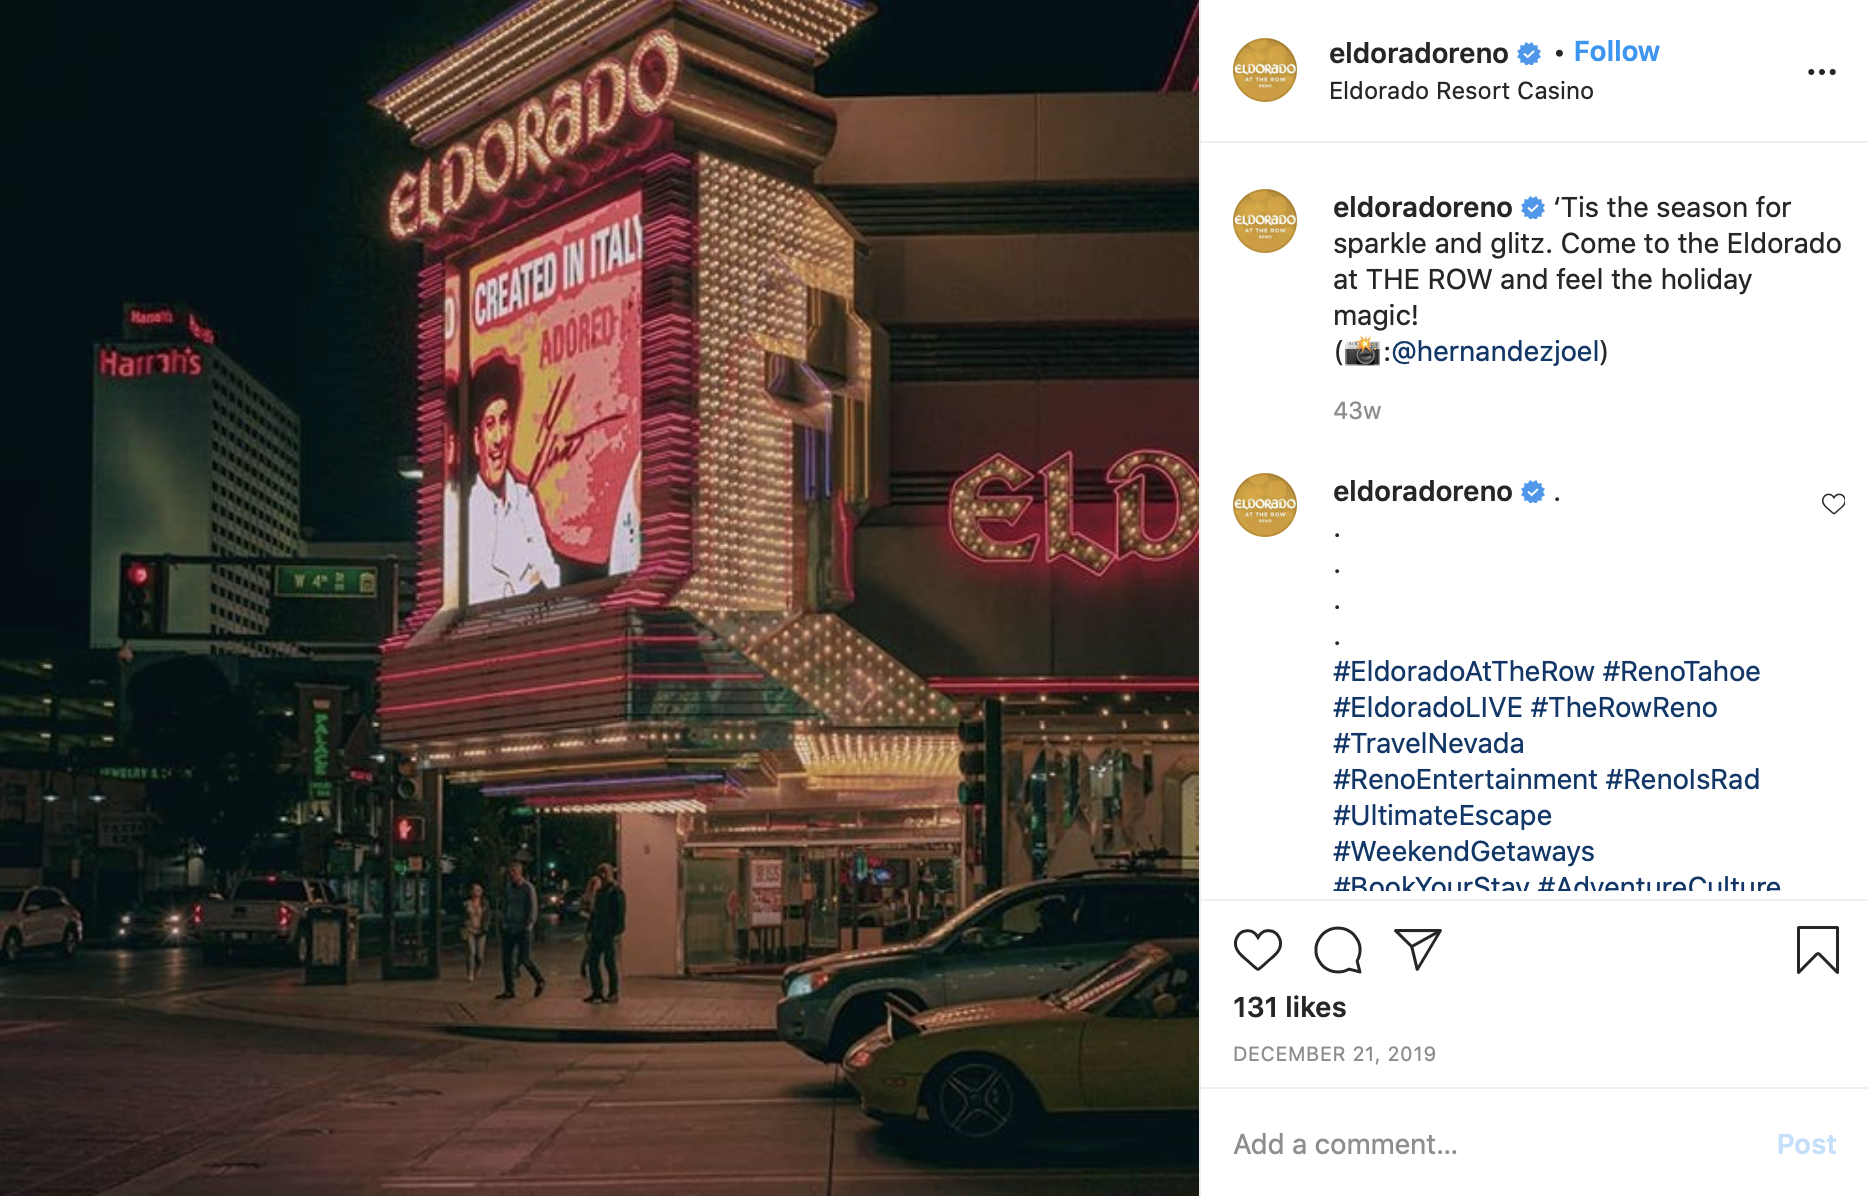Image resolution: width=1868 pixels, height=1196 pixels.
Task: Click the Post comment button
Action: (x=1806, y=1144)
